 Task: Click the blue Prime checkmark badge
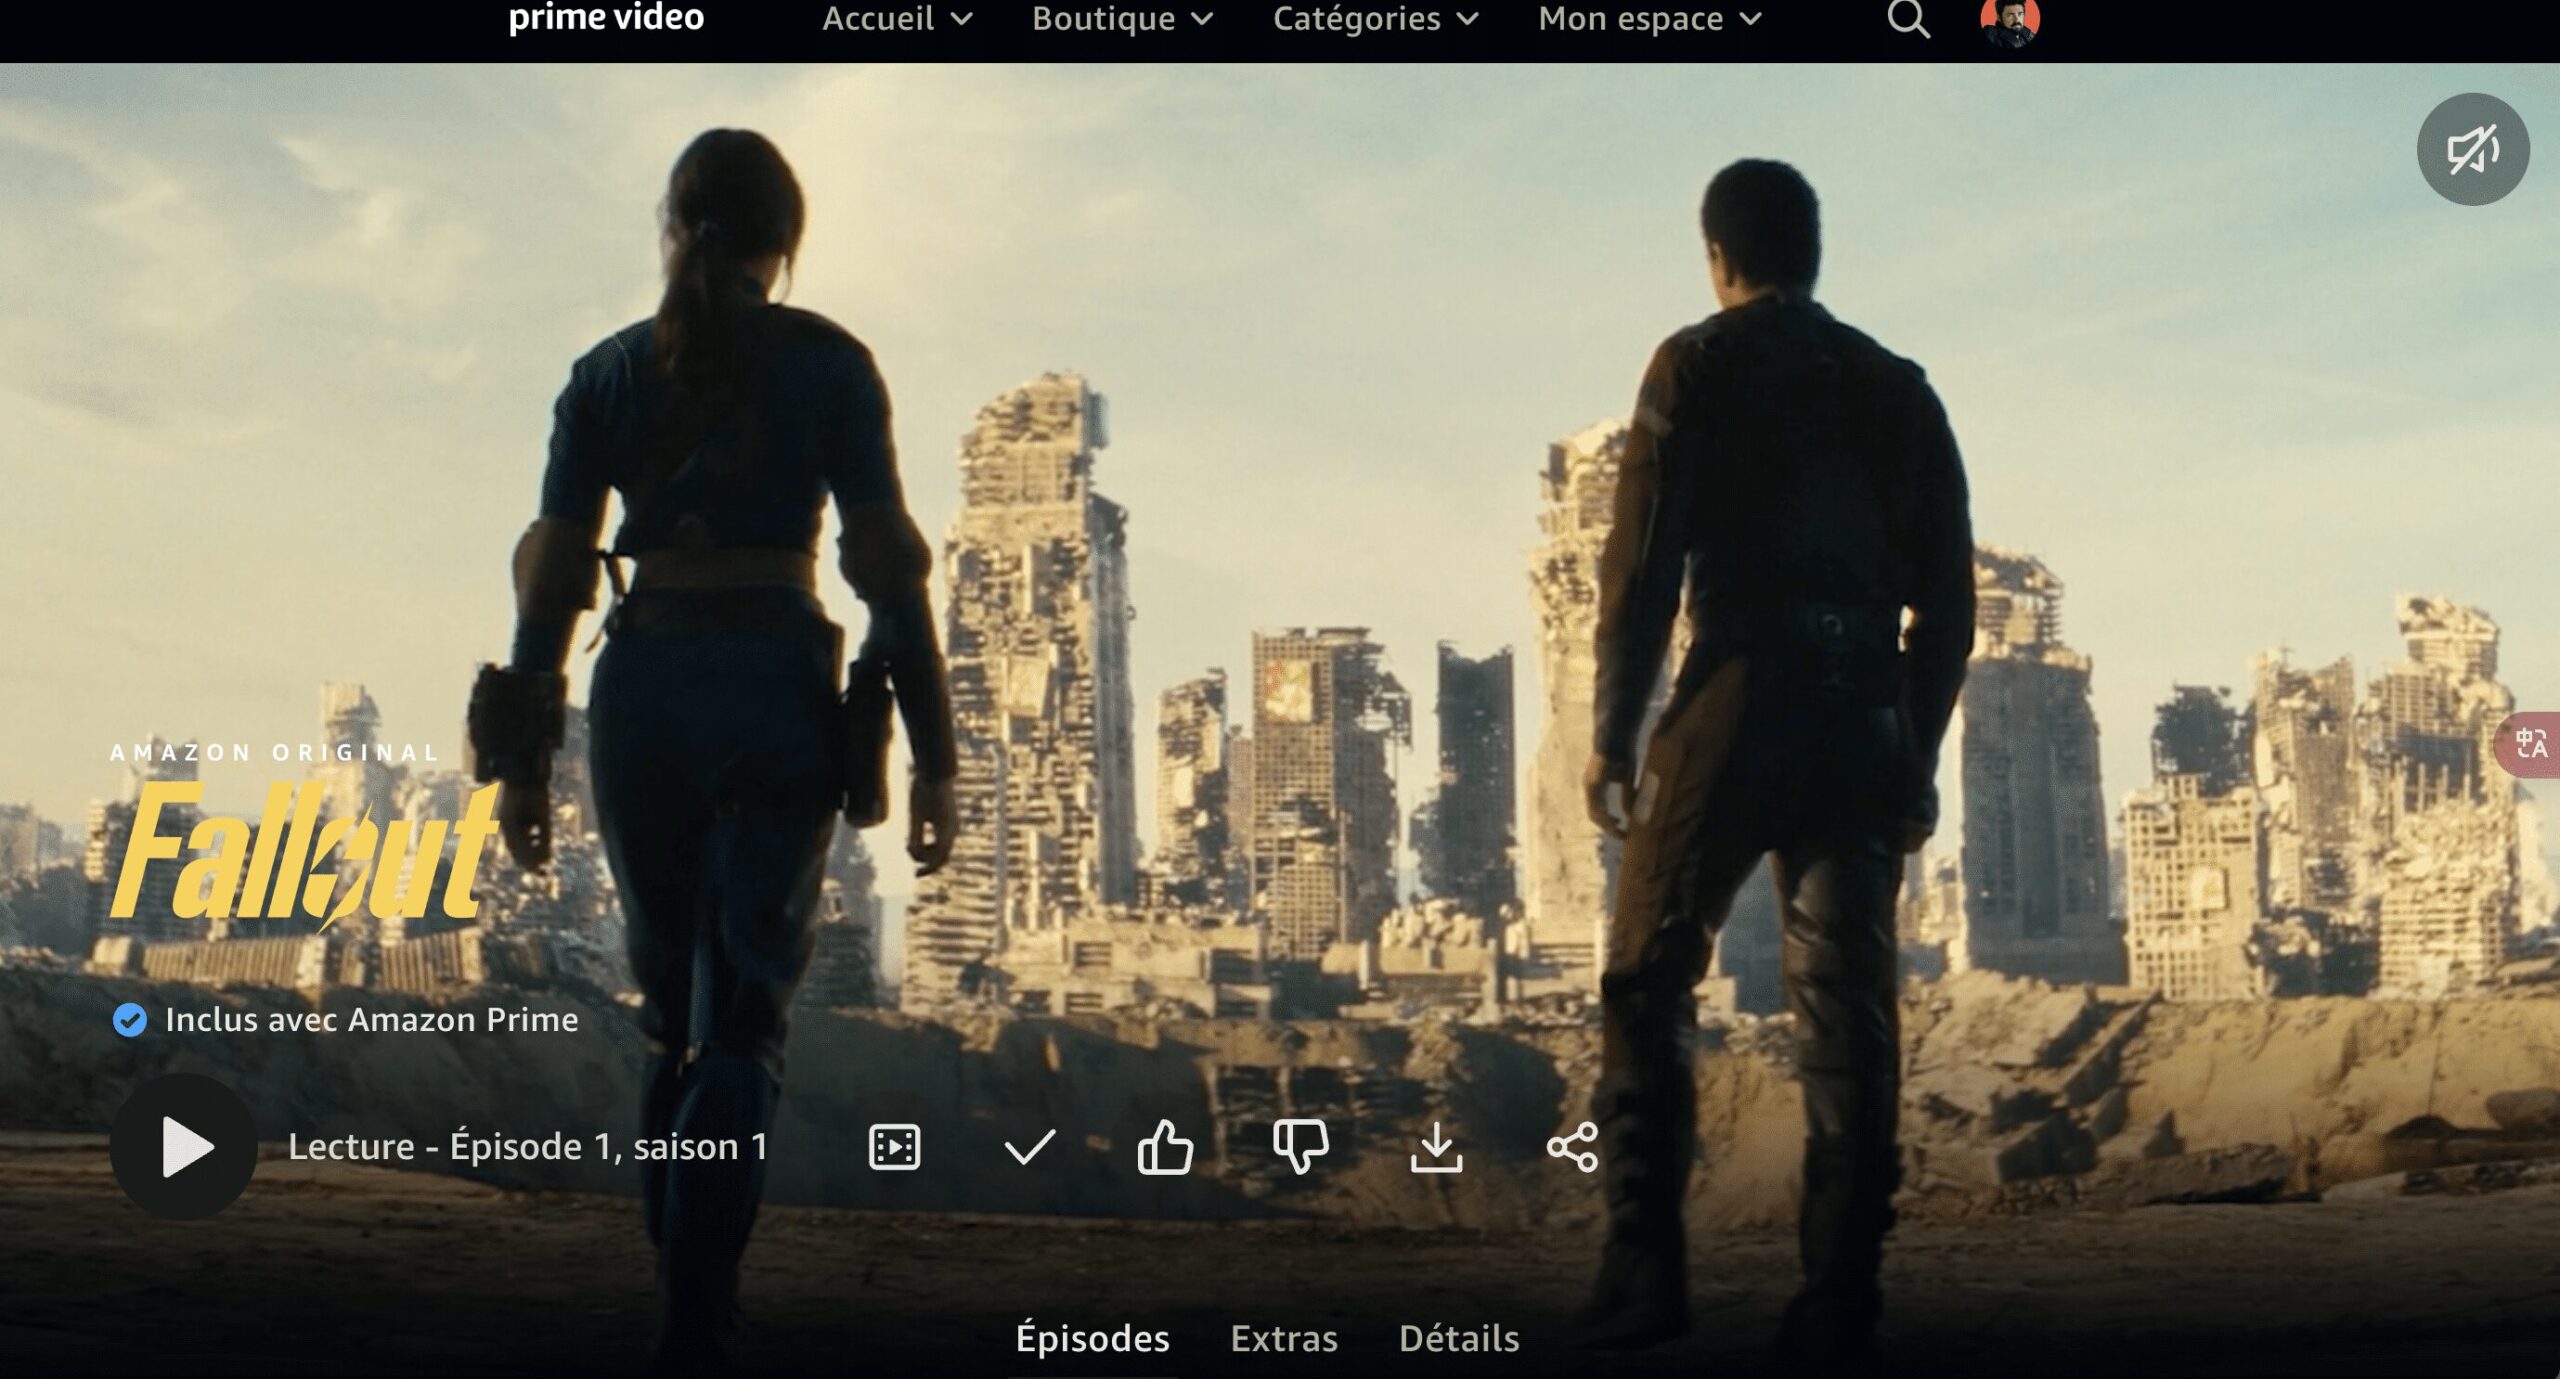pos(130,1020)
